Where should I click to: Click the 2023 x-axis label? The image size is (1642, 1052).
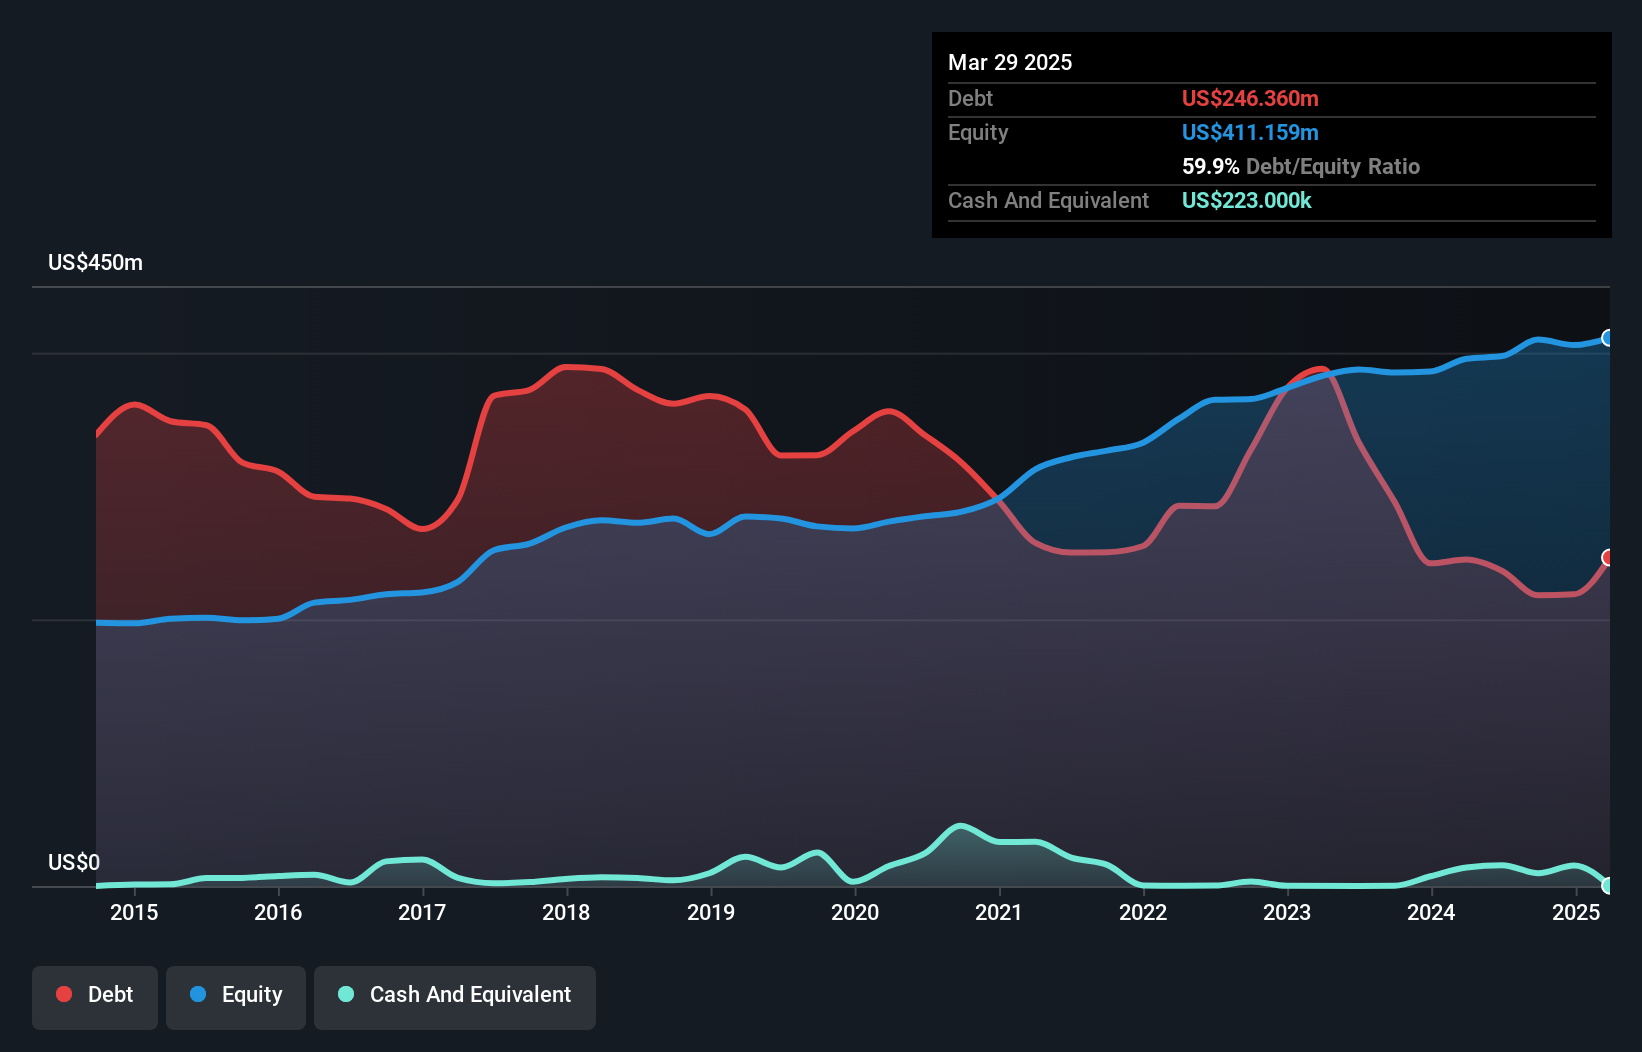point(1287,912)
